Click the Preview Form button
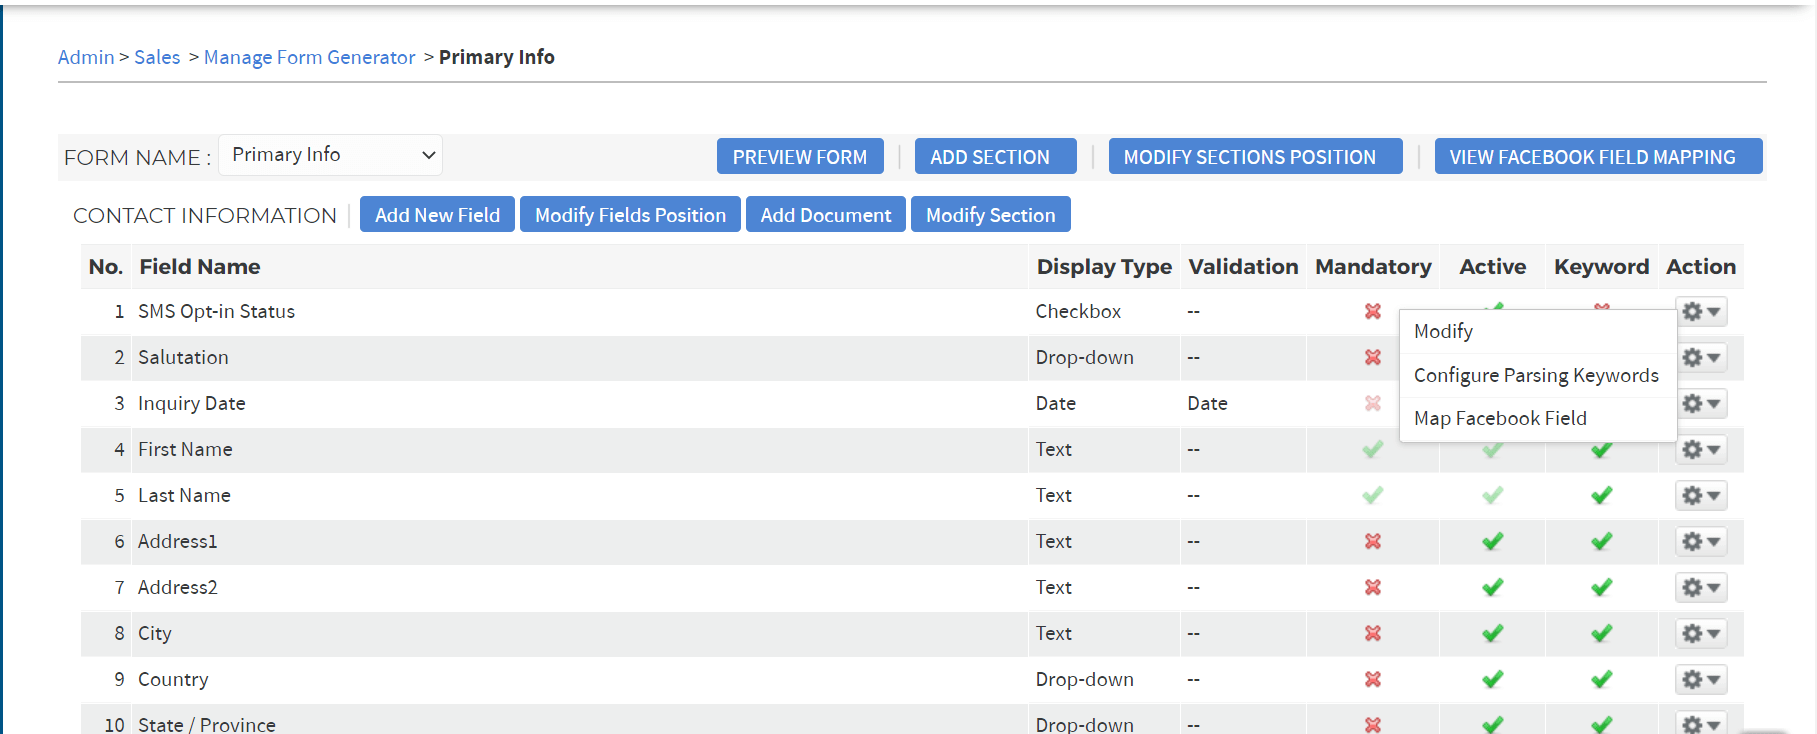 click(799, 157)
